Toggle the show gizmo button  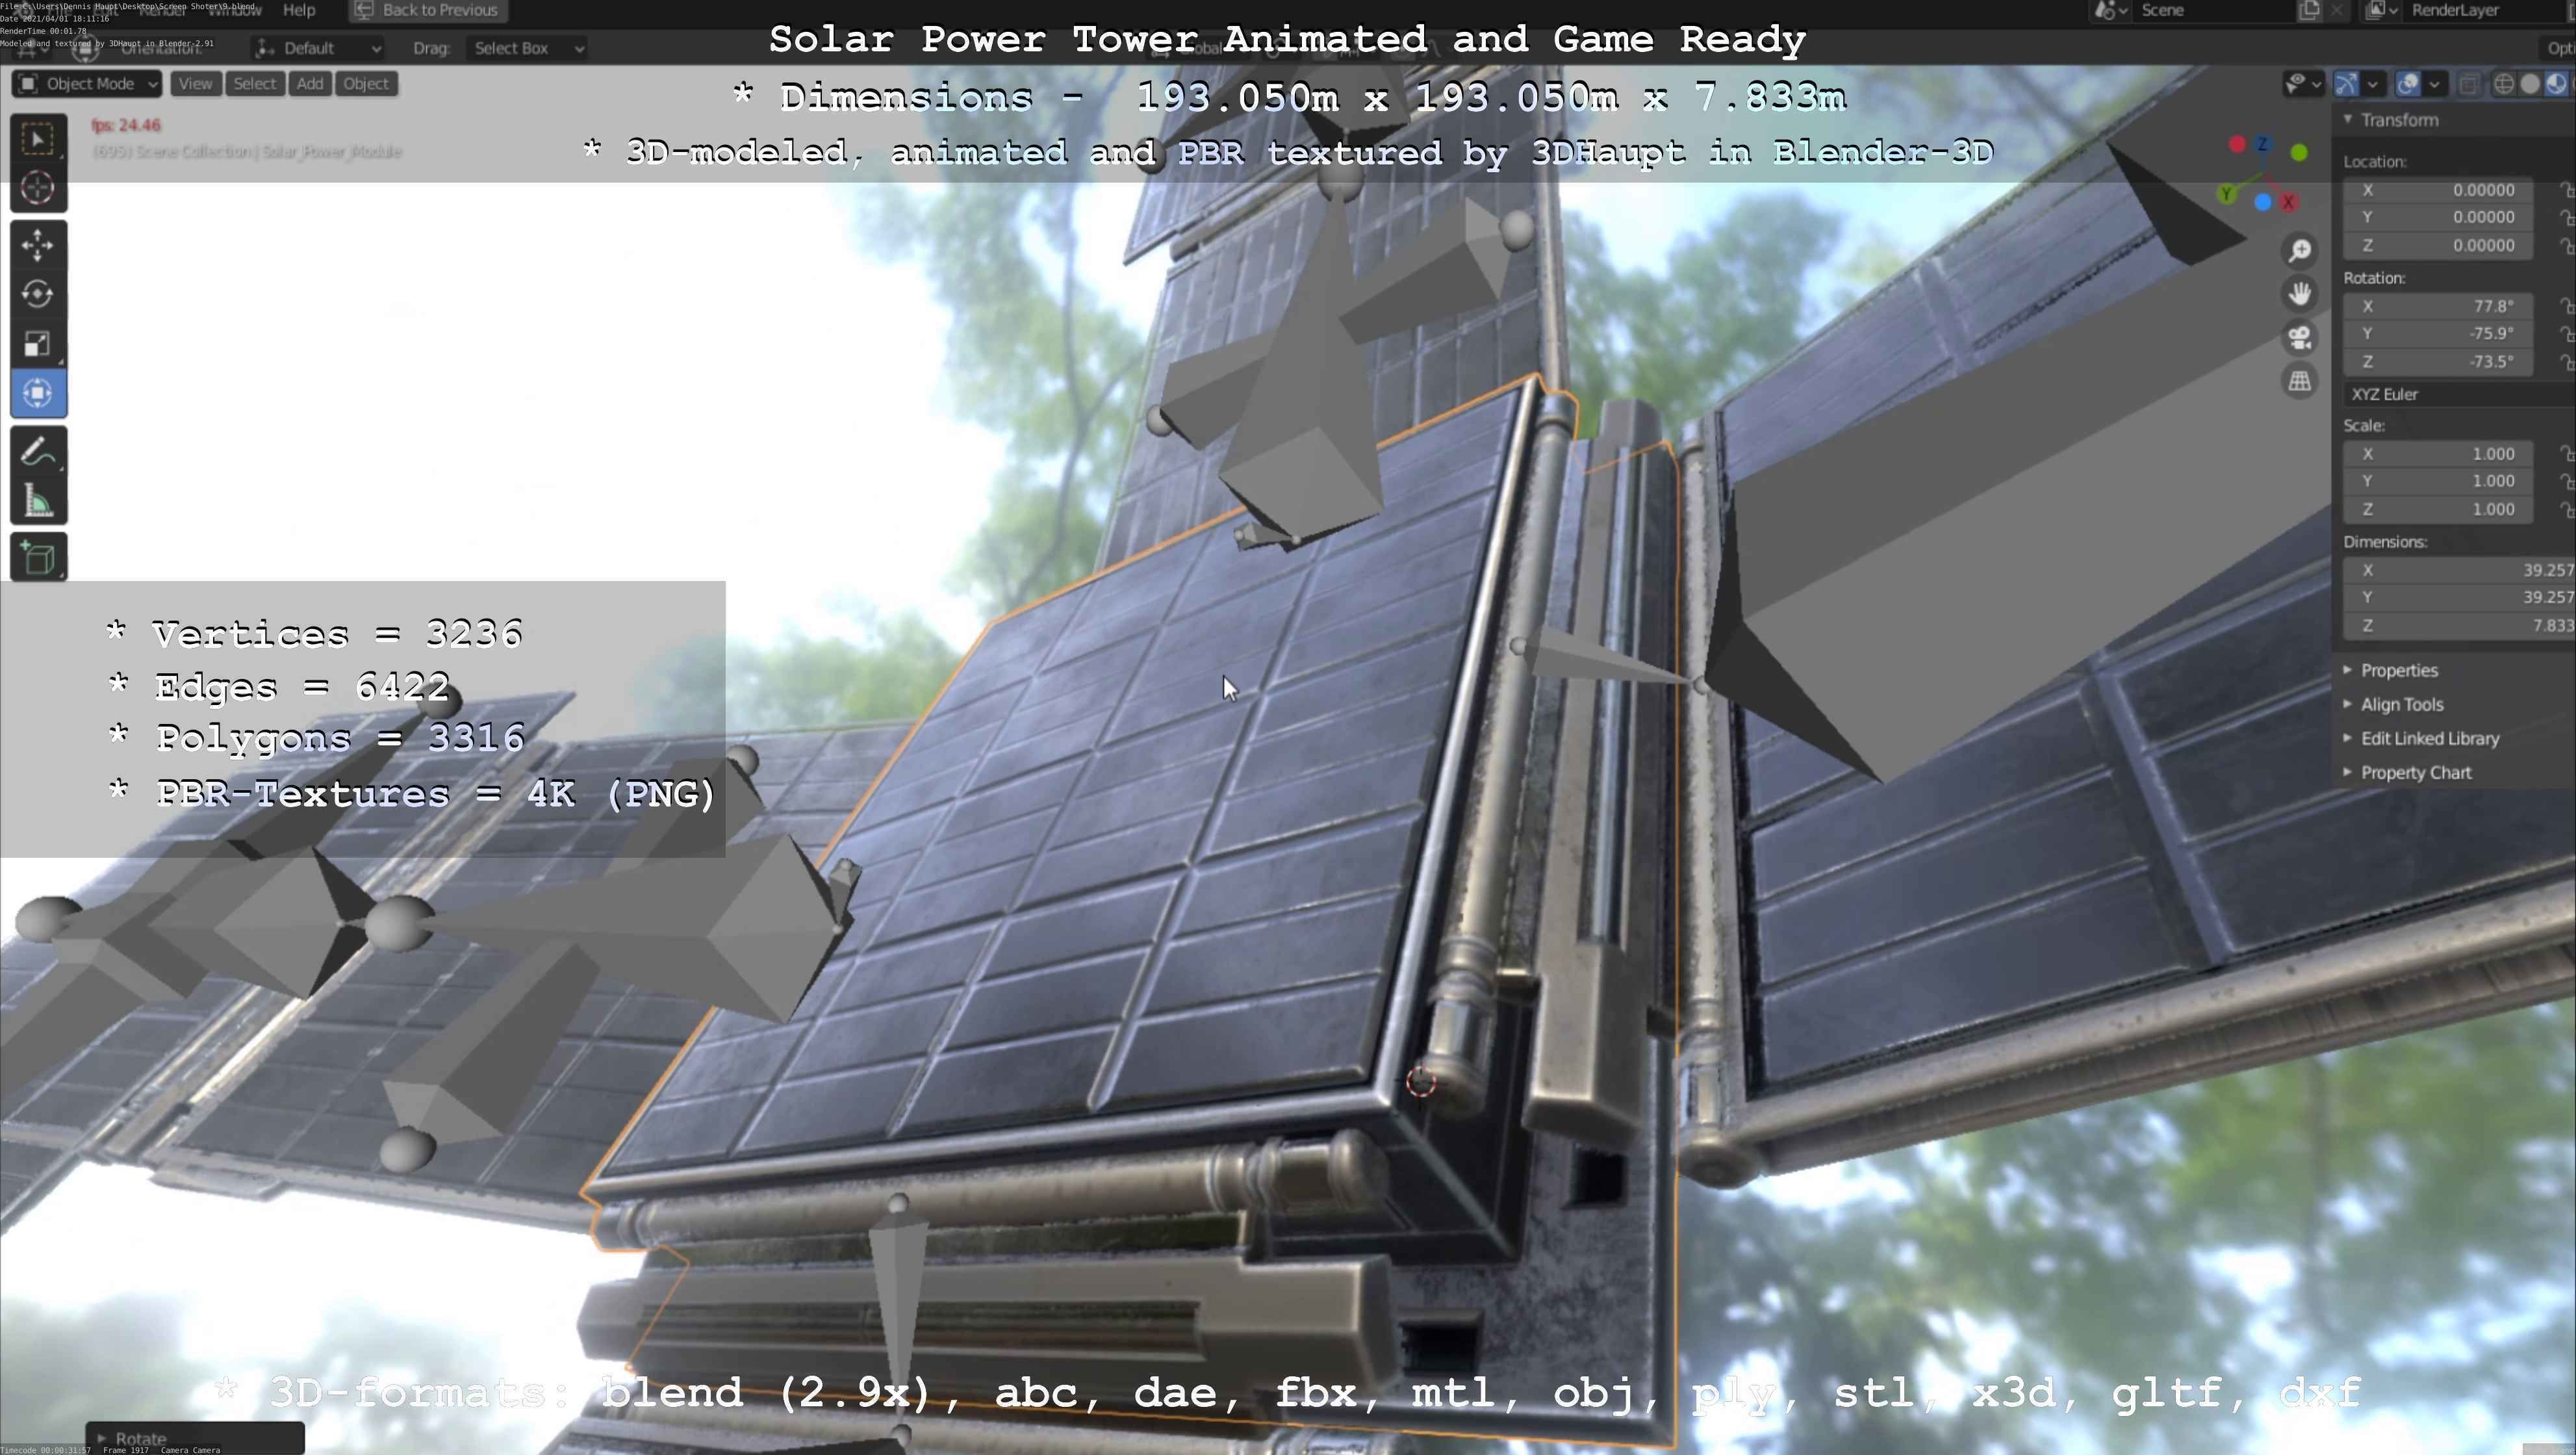pos(2346,84)
